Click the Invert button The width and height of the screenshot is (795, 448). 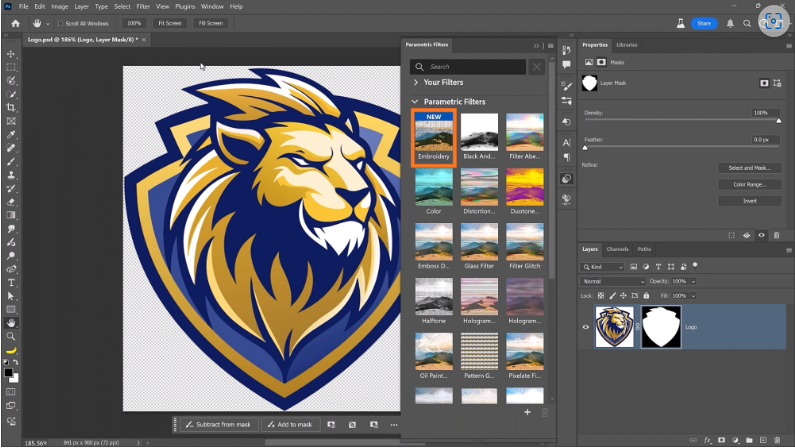pos(749,201)
